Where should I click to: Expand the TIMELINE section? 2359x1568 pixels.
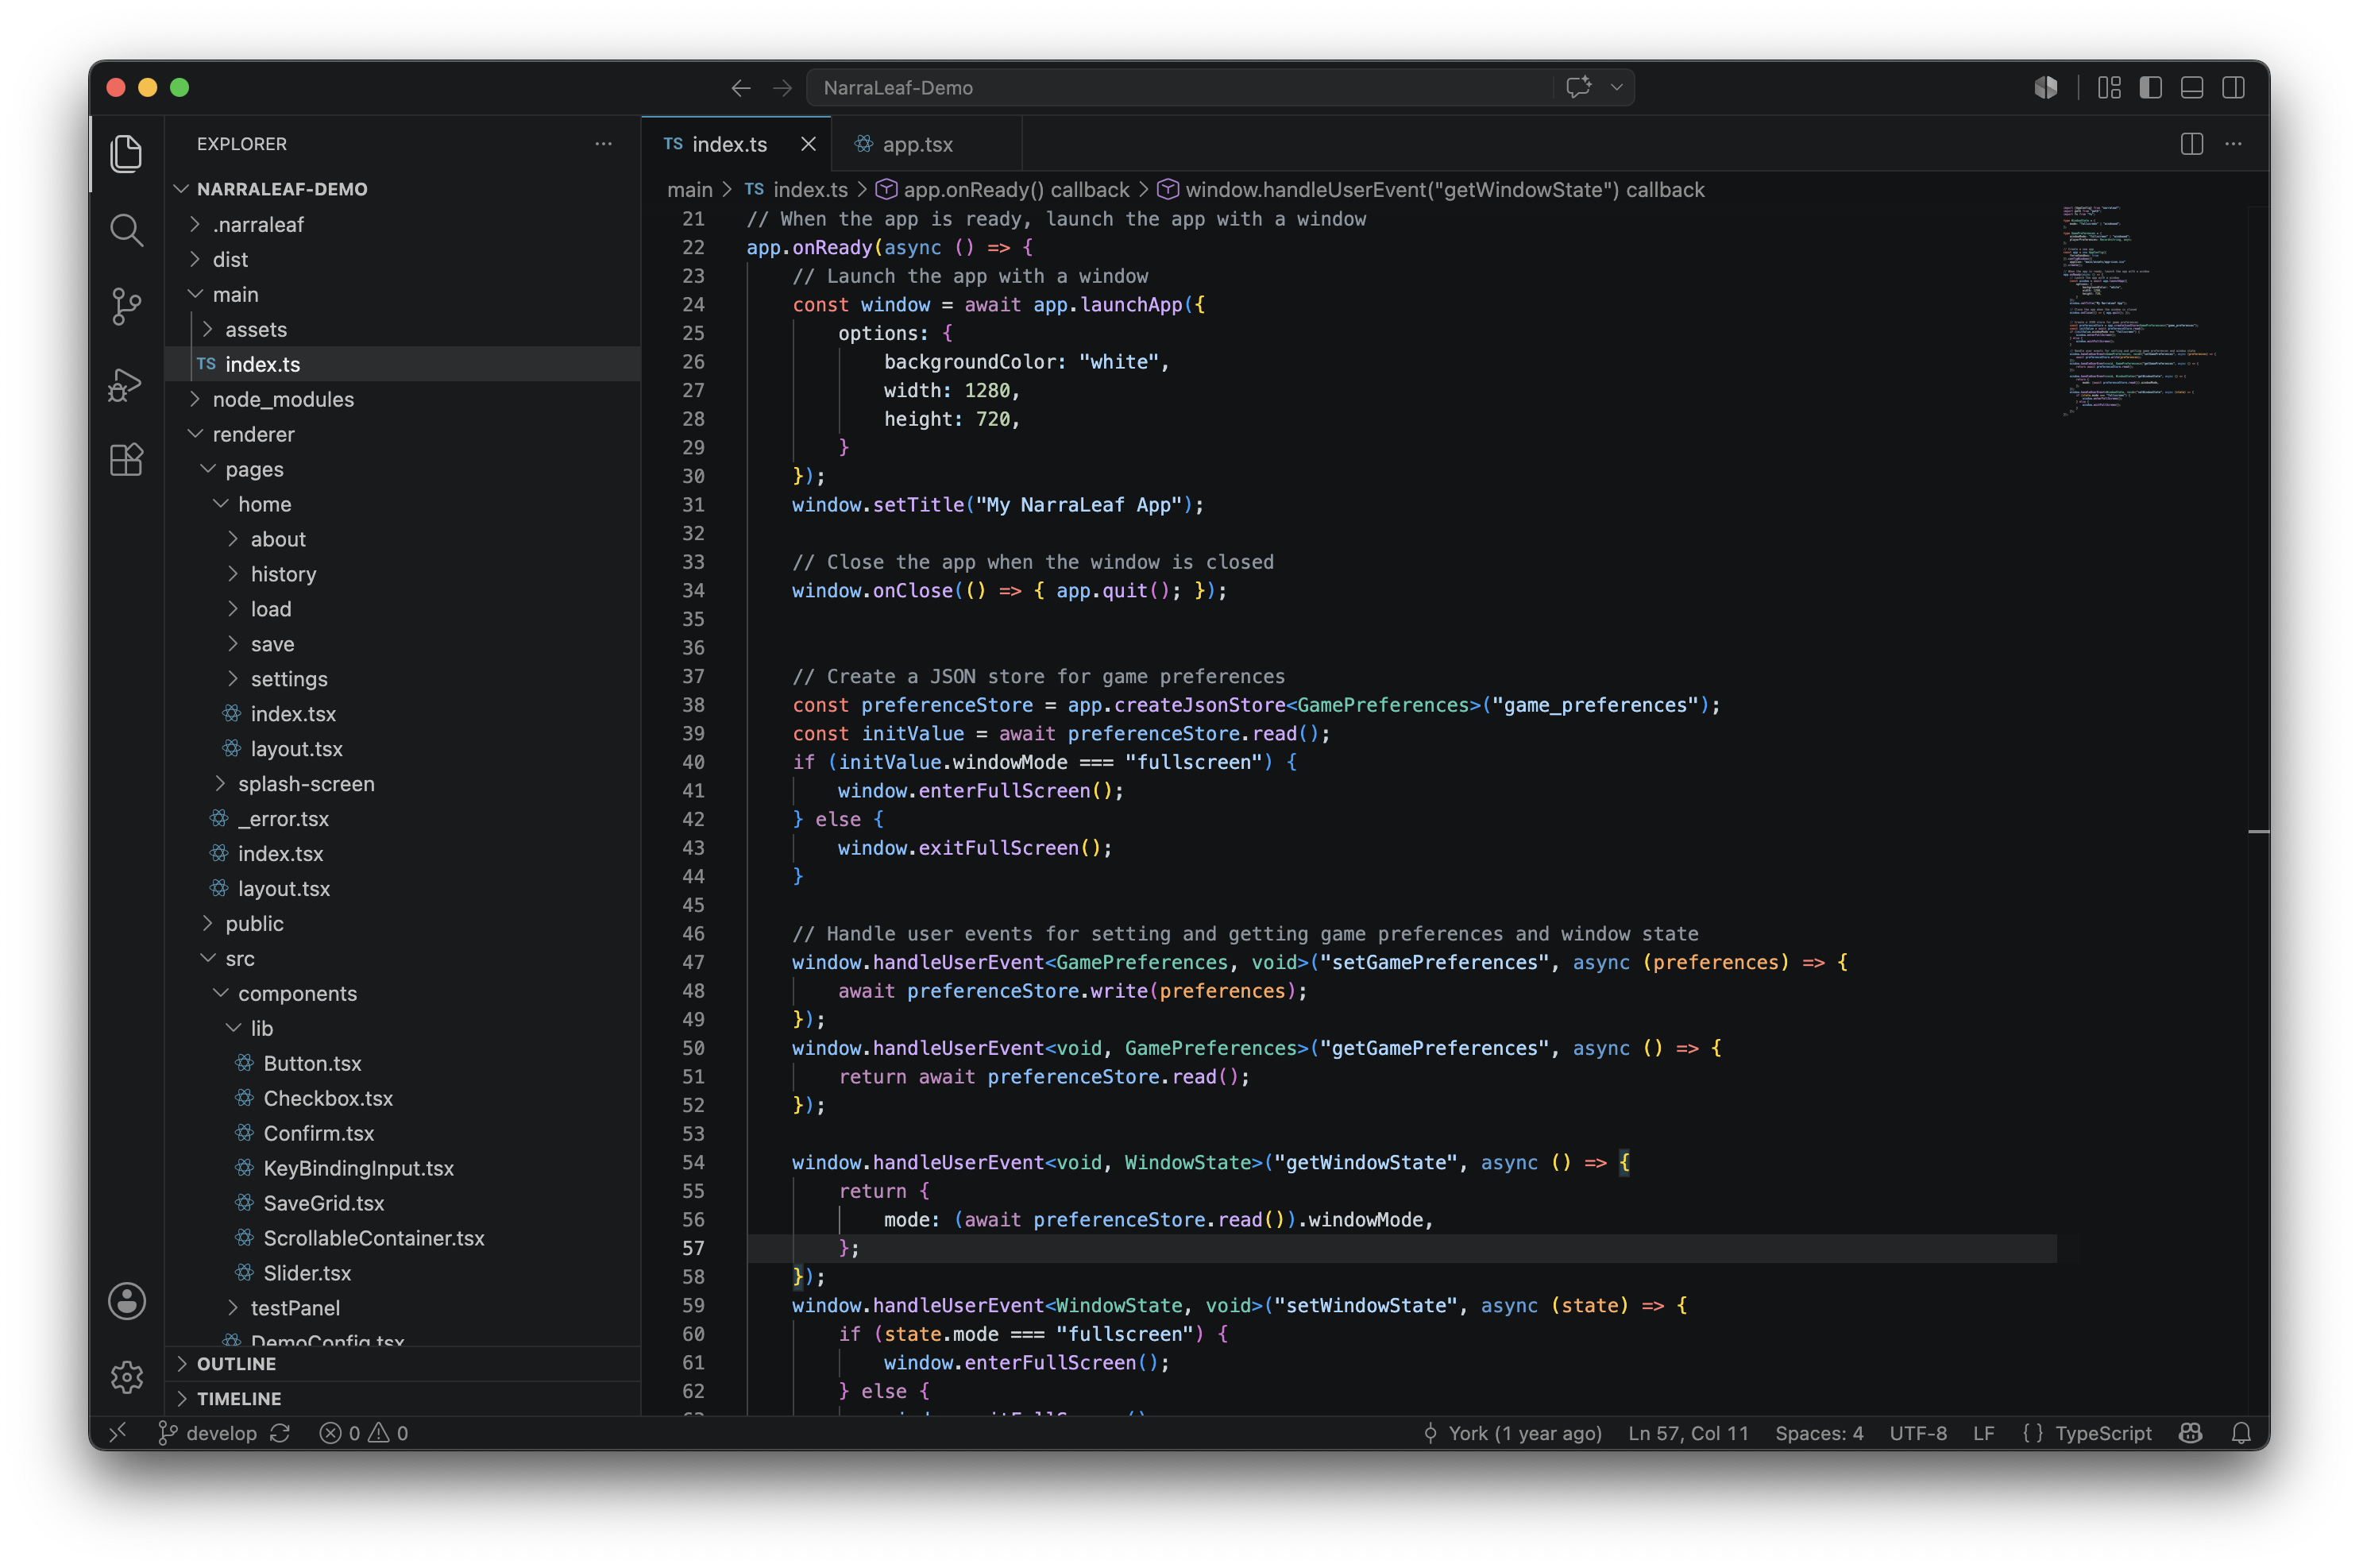tap(403, 1398)
